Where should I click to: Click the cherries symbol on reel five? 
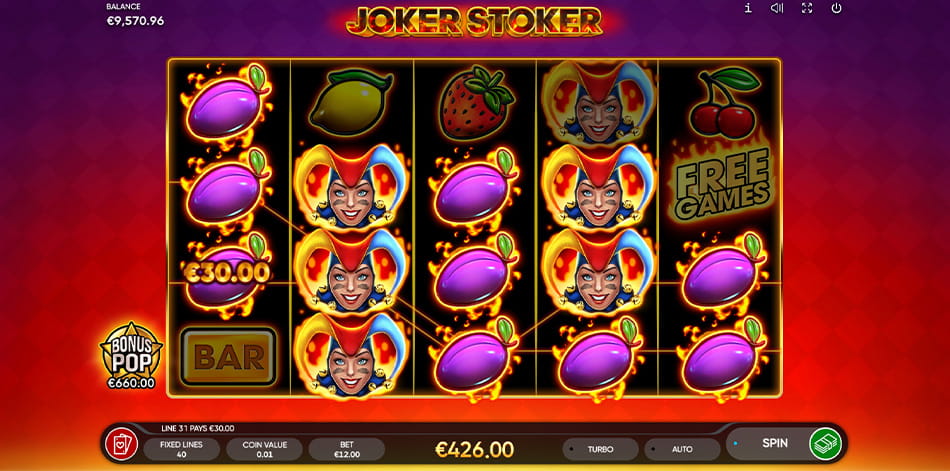724,102
